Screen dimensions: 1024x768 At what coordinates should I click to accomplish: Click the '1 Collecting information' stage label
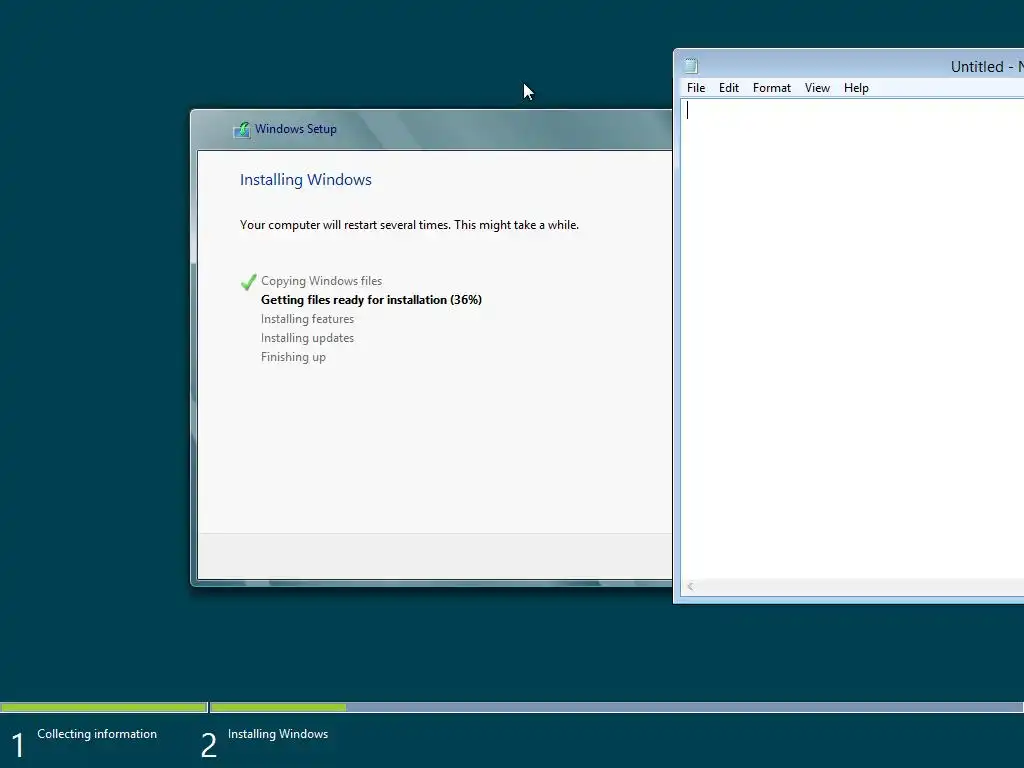[x=84, y=741]
